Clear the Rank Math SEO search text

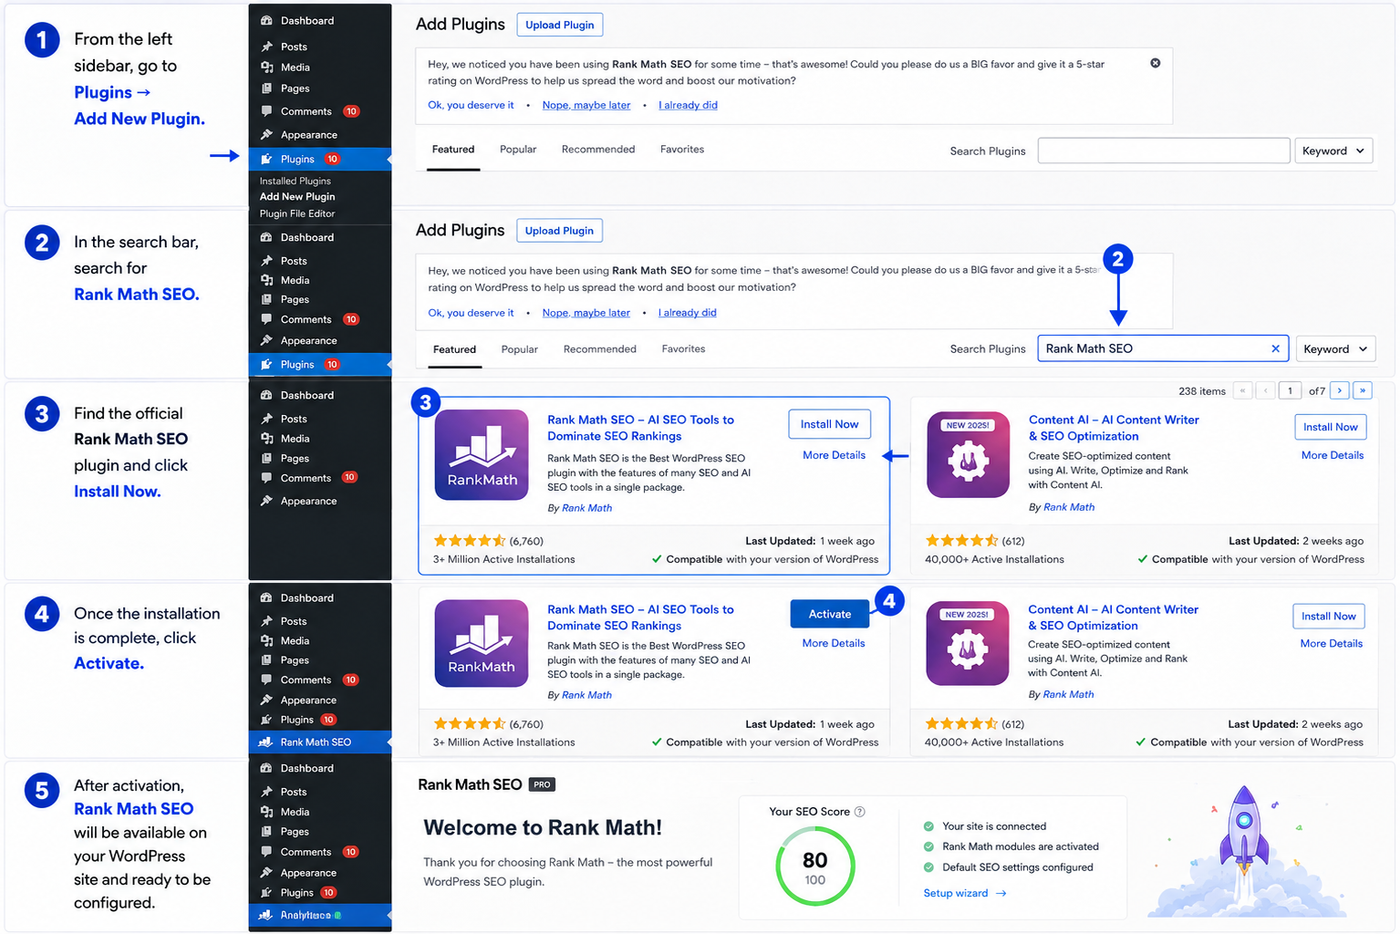[x=1275, y=349]
